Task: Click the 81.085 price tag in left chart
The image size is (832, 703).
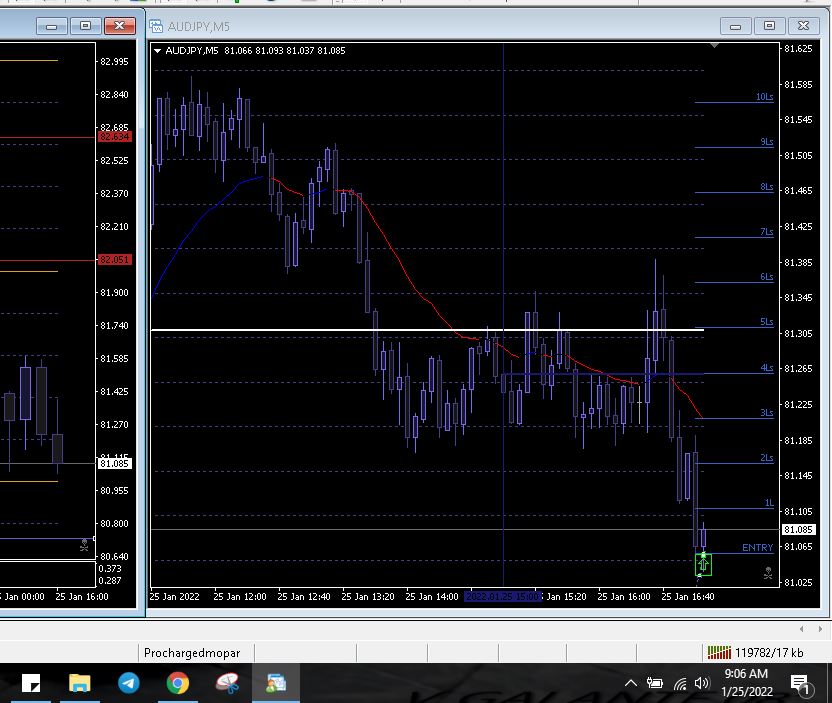Action: (x=114, y=464)
